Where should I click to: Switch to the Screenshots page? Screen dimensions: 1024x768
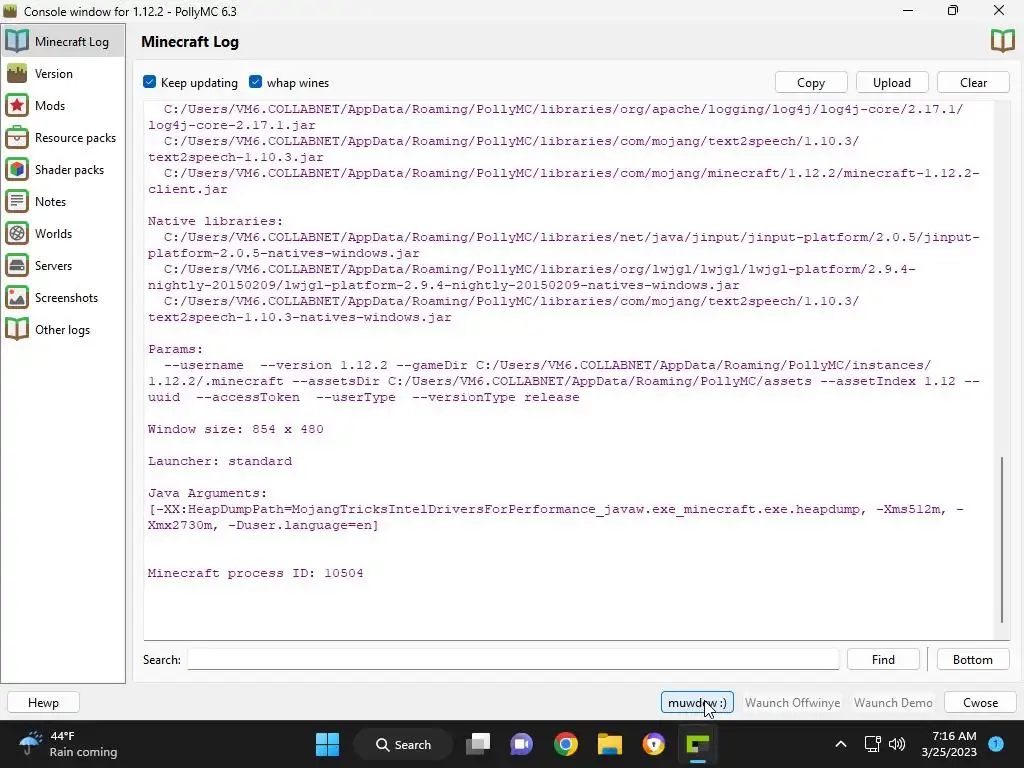tap(63, 297)
